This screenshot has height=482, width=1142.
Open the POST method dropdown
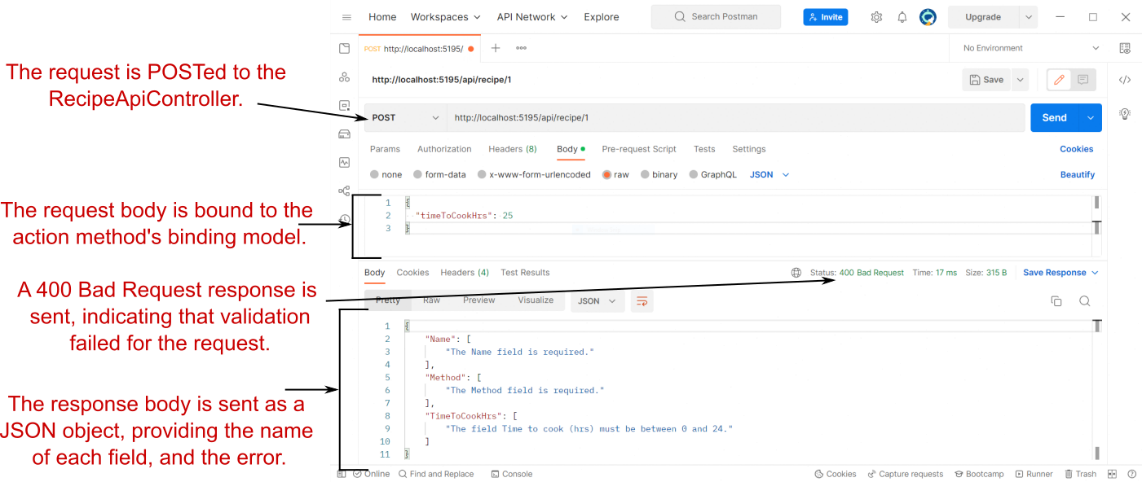tap(406, 117)
